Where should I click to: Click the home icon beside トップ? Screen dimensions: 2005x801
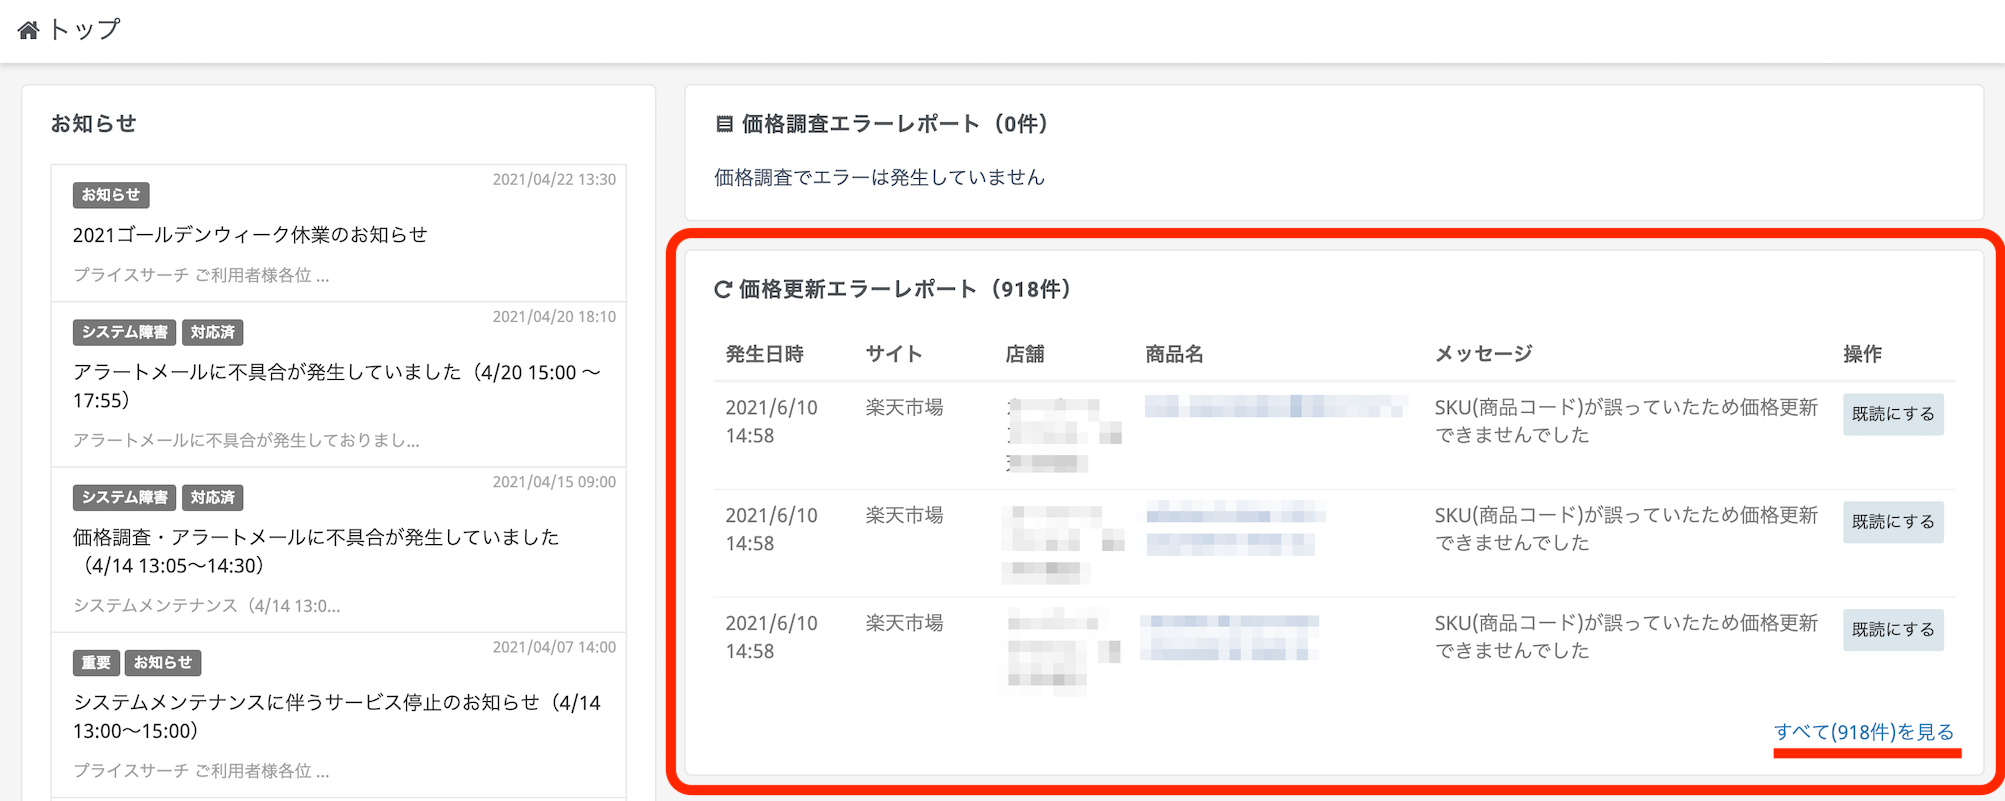28,30
